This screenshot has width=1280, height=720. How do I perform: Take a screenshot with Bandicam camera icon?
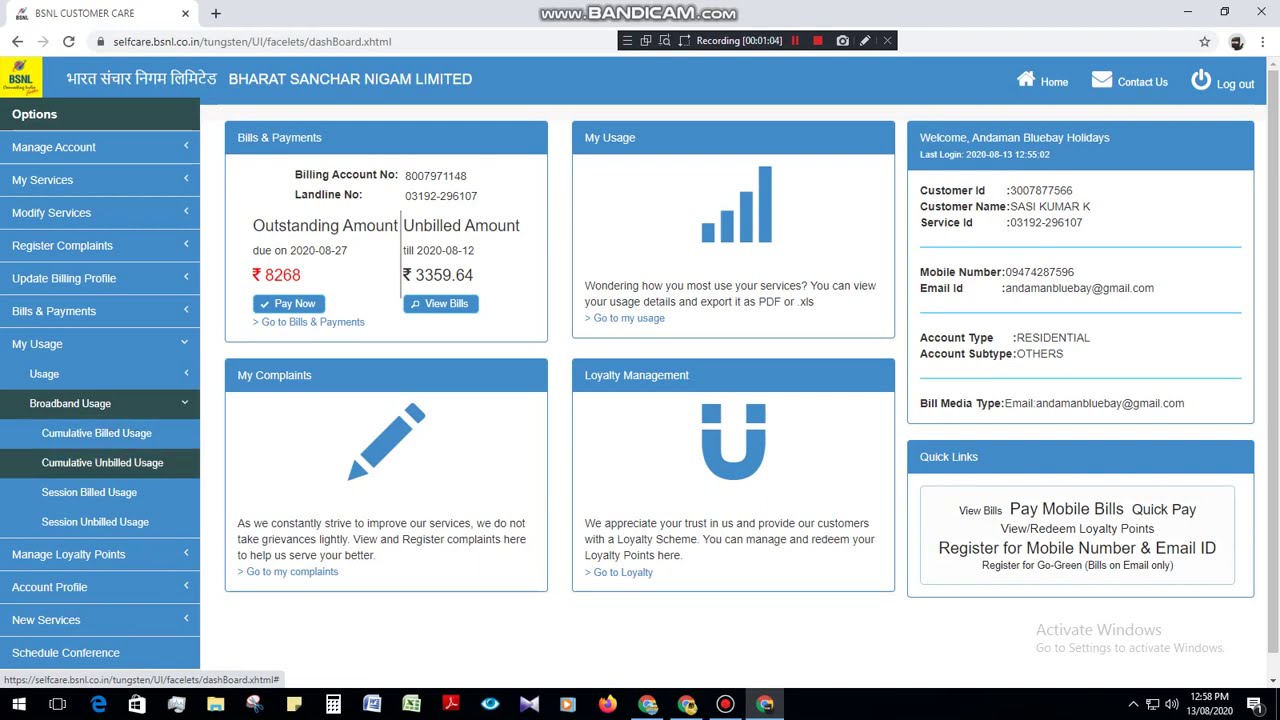coord(842,41)
